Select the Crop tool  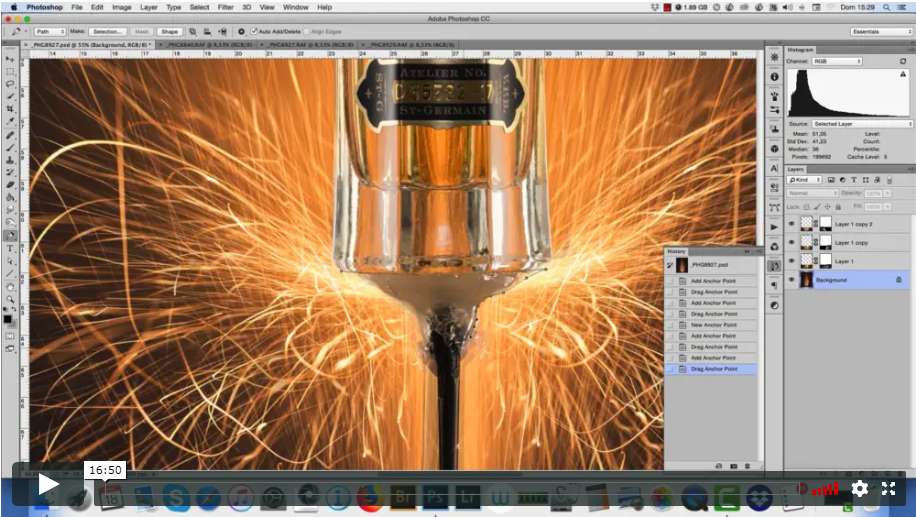[x=10, y=109]
